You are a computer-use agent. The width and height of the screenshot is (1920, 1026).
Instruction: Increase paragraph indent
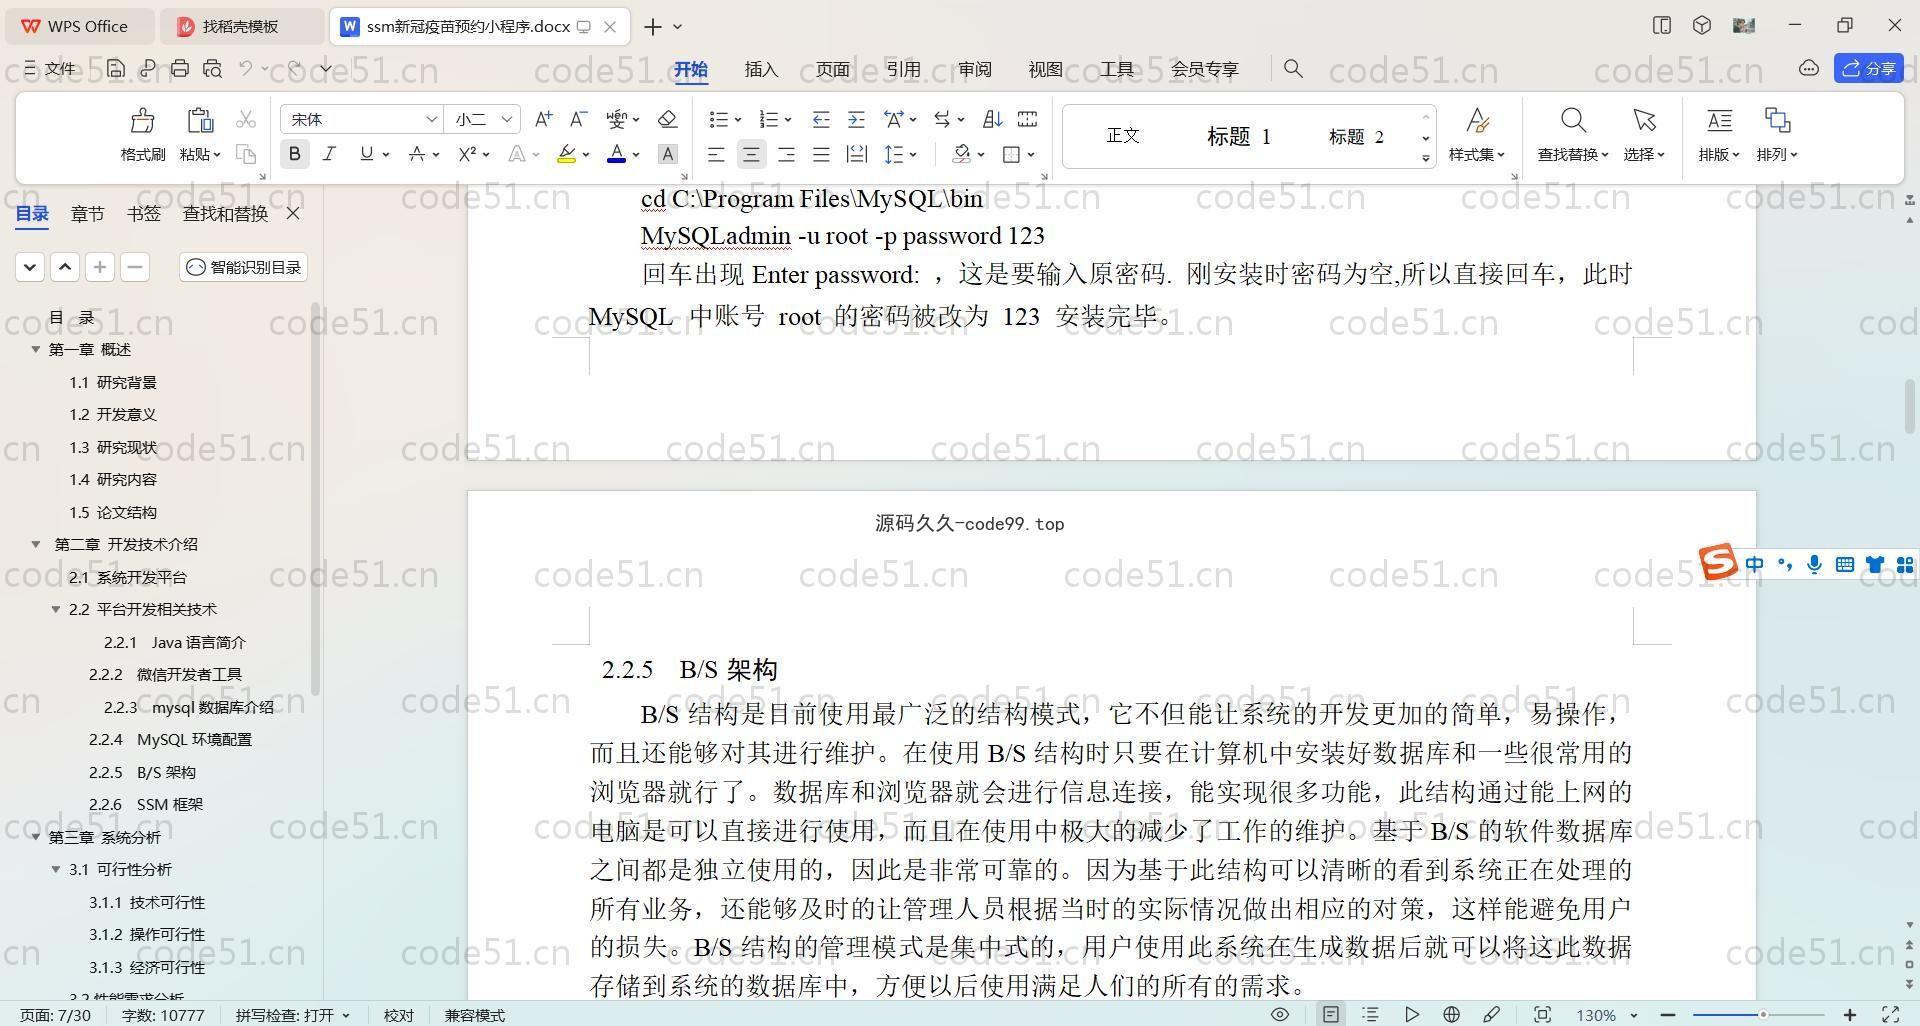[x=856, y=119]
